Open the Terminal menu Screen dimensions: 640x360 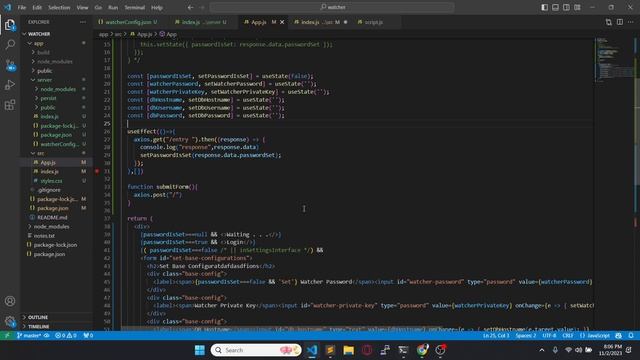click(135, 7)
